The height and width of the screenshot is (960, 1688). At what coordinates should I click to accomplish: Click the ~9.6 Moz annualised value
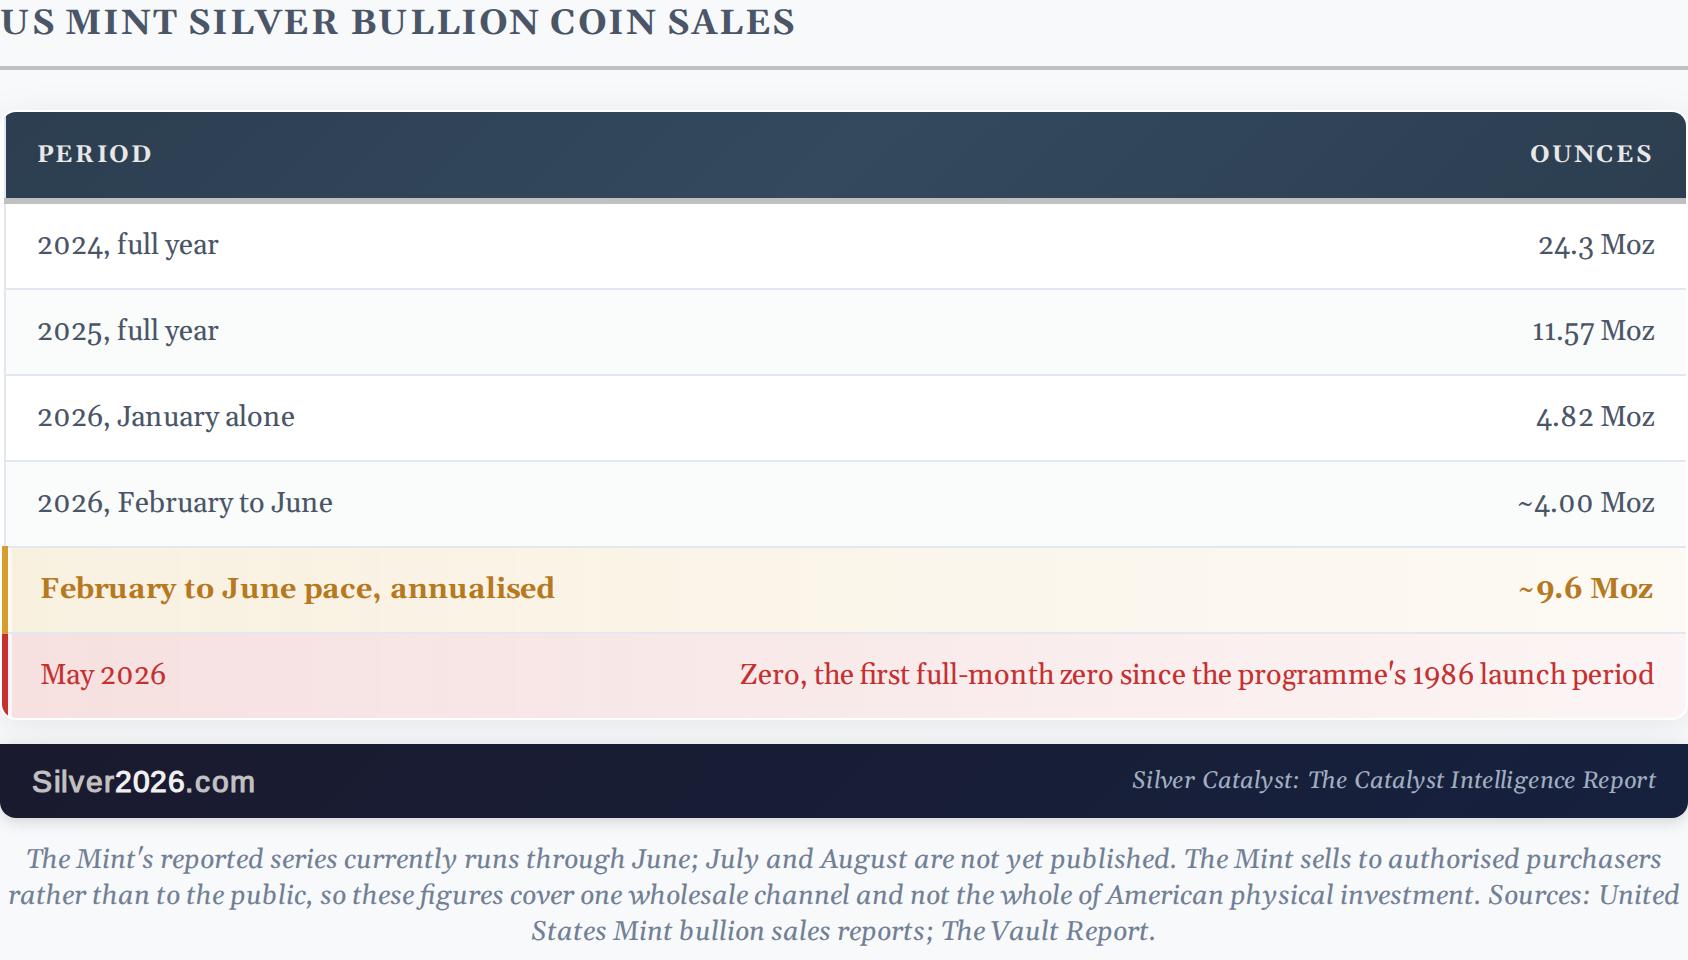click(1586, 589)
